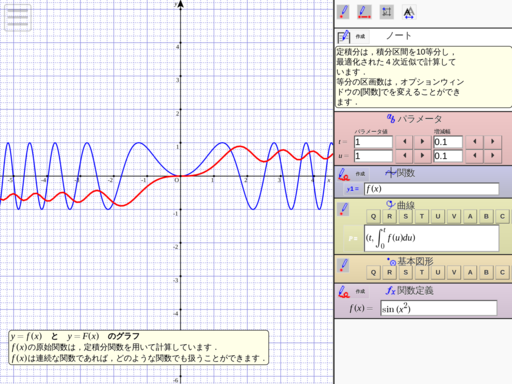Viewport: 512px width, 384px height.
Task: Click the text size A icon
Action: pyautogui.click(x=409, y=13)
